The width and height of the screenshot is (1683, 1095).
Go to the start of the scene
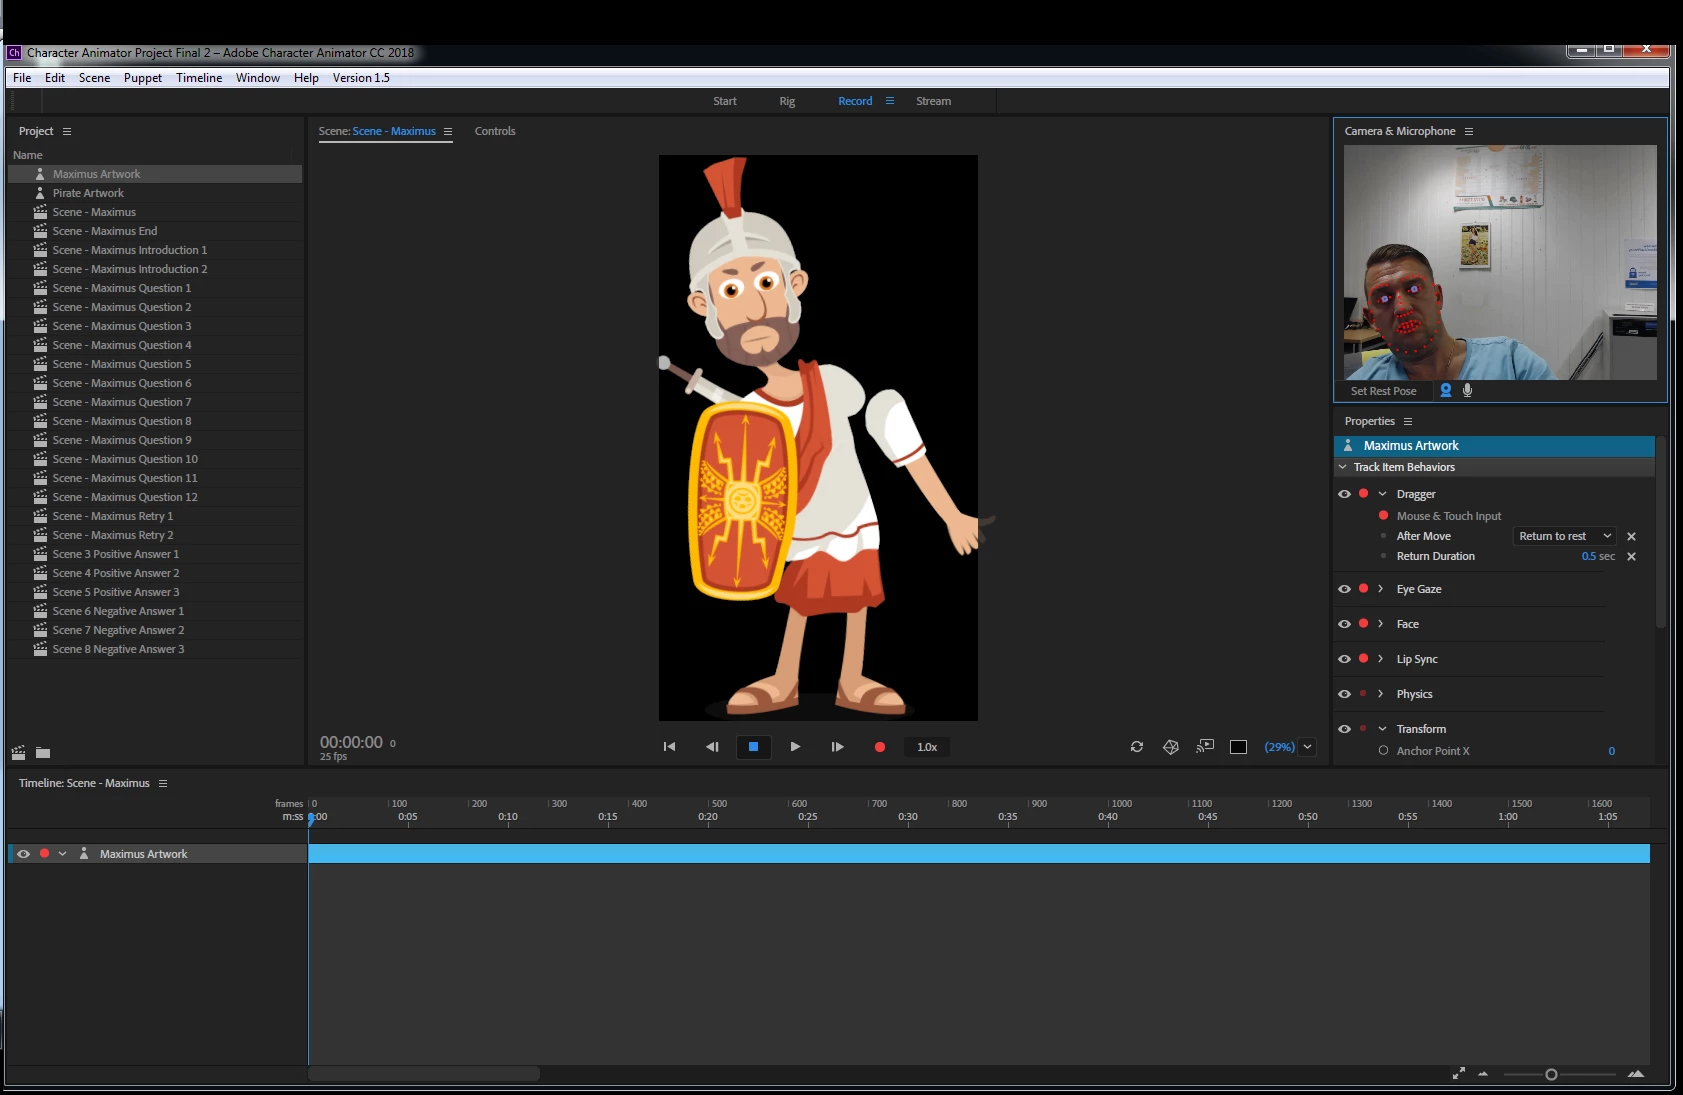(x=670, y=747)
